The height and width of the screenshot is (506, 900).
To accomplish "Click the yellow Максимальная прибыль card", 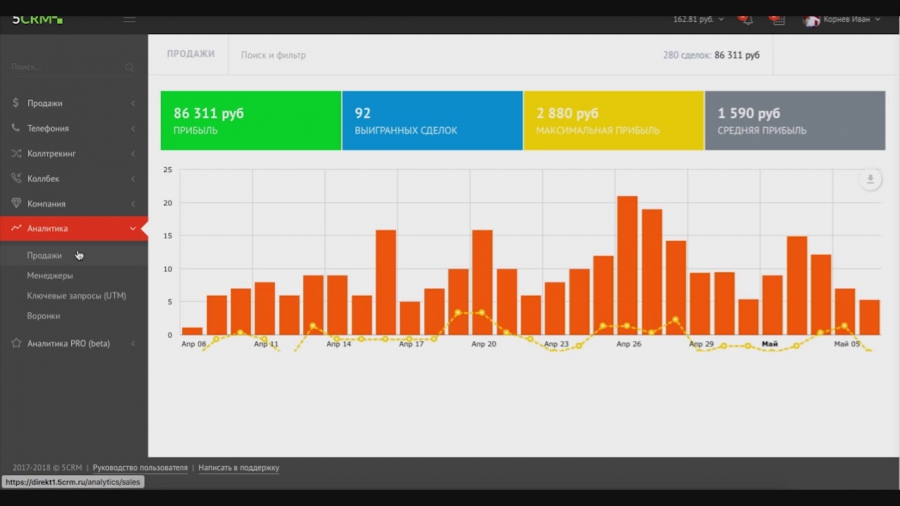I will [614, 120].
